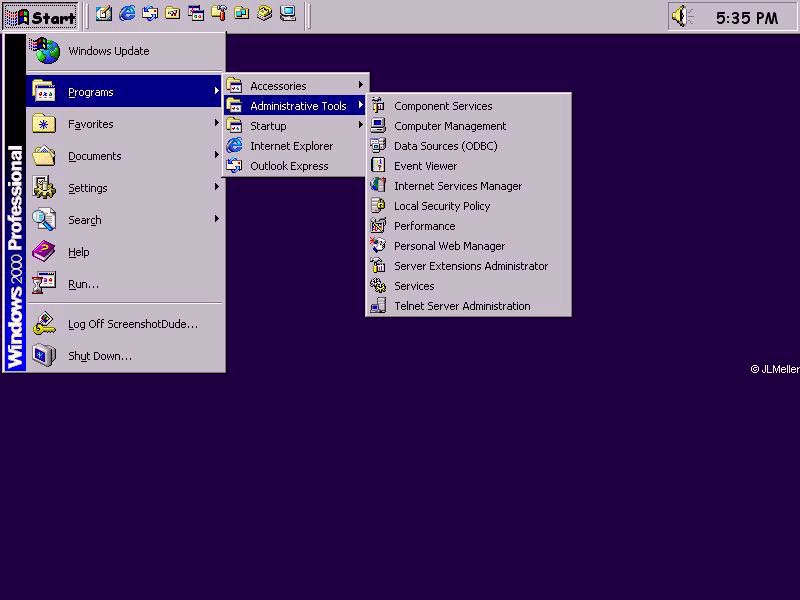Click the Quick Launch folder icon marked W
The height and width of the screenshot is (600, 800).
point(173,14)
